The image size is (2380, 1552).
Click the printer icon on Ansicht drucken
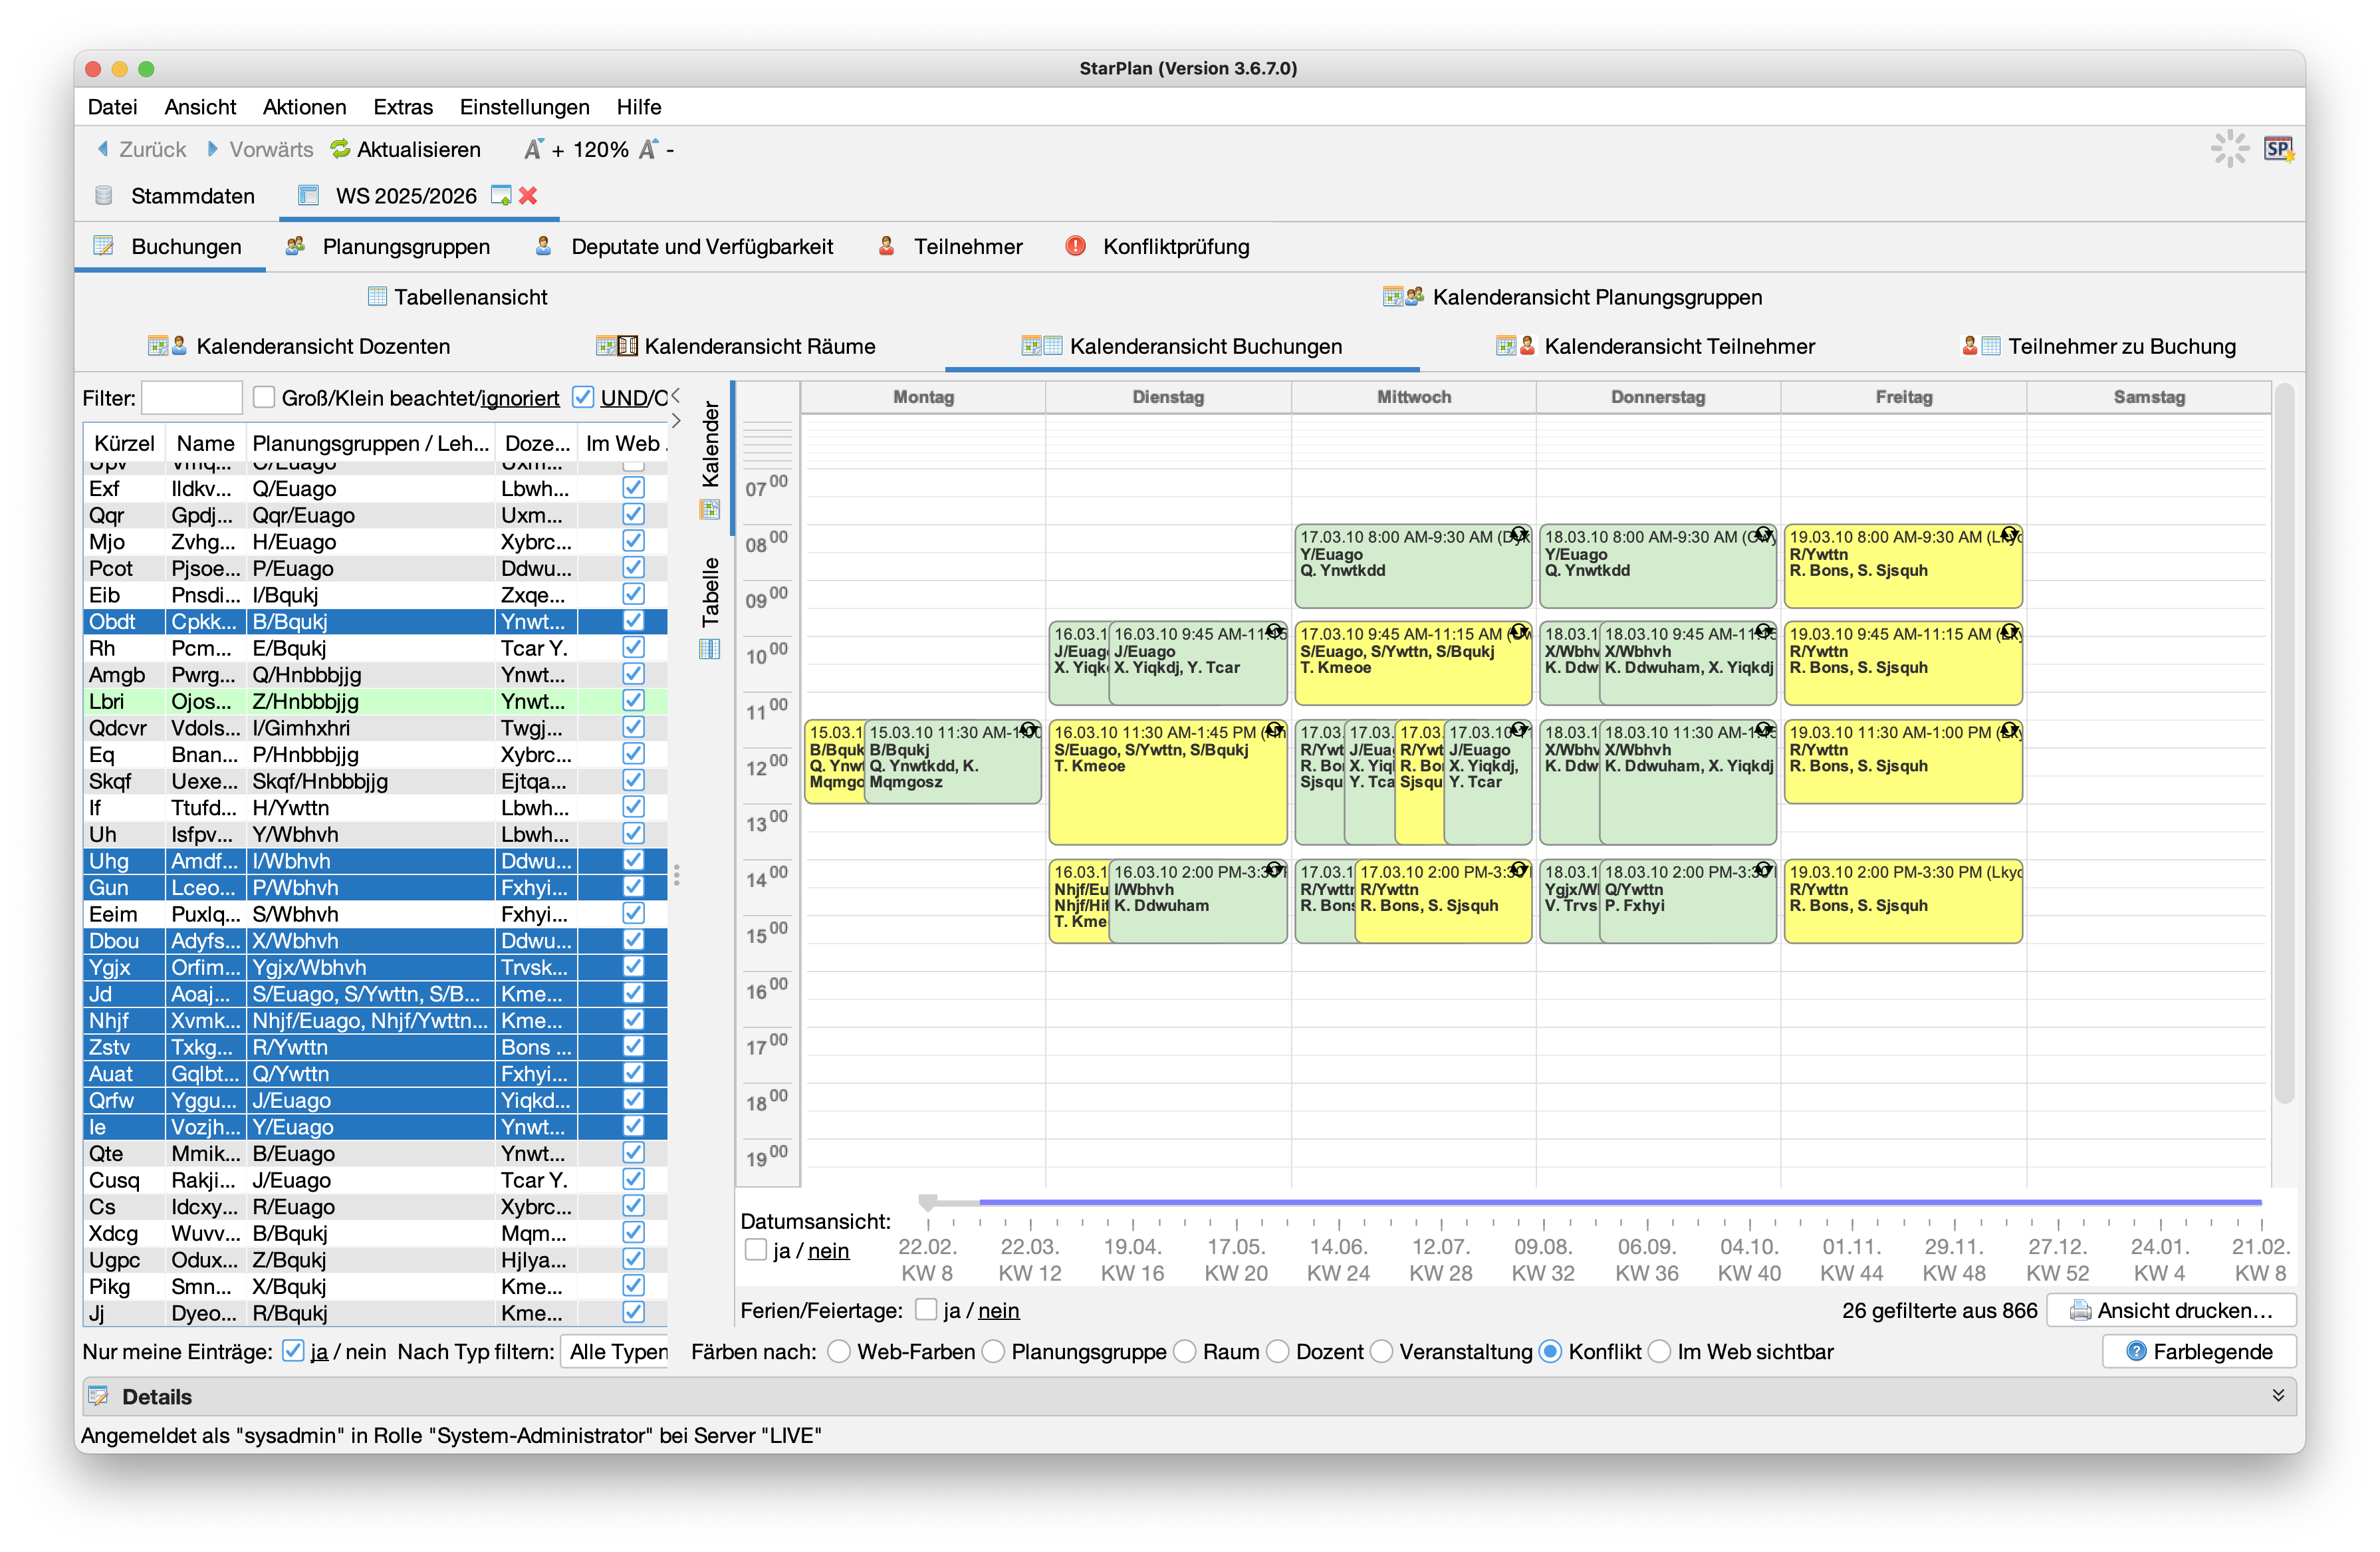click(x=2080, y=1310)
